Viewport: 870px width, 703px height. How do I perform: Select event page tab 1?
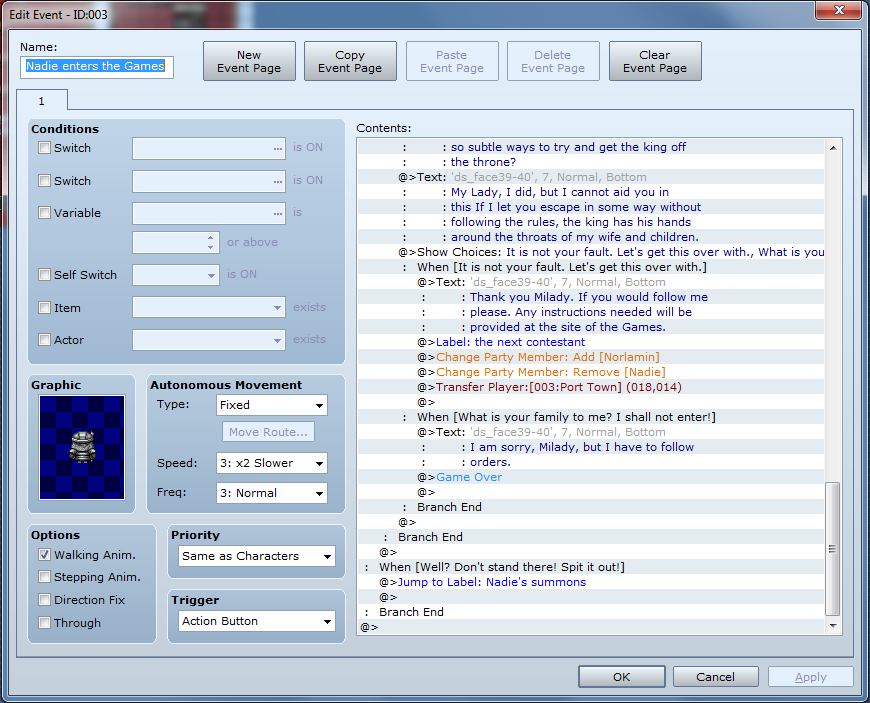click(x=42, y=101)
